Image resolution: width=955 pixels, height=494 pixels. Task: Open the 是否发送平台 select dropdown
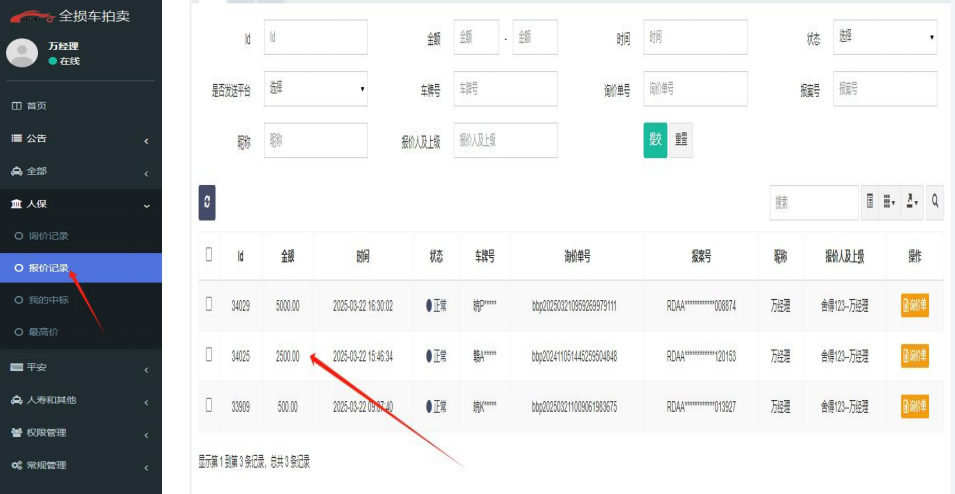(x=316, y=89)
